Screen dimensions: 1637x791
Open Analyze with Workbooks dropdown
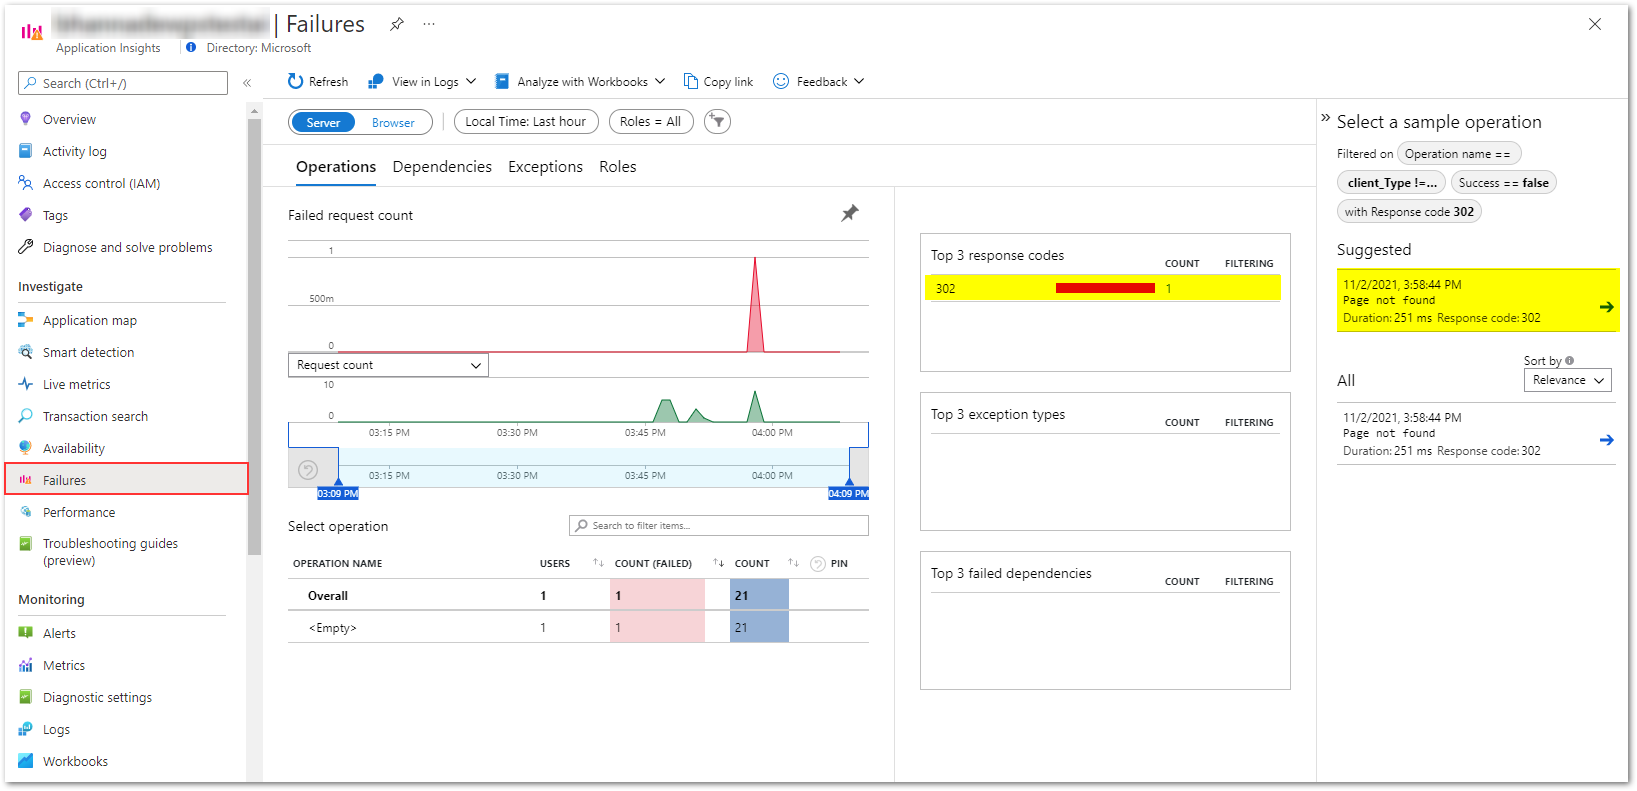point(580,82)
